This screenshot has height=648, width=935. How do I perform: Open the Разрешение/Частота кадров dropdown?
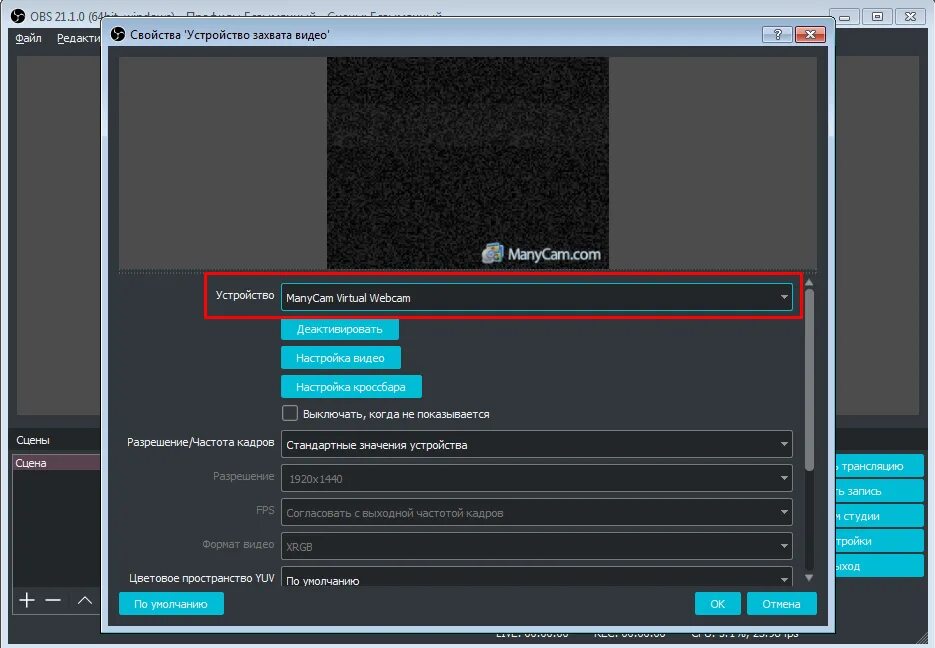(x=537, y=444)
